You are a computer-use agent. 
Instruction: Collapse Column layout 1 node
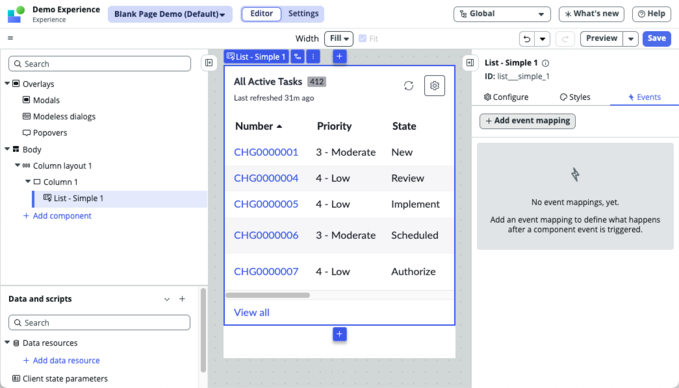(18, 165)
